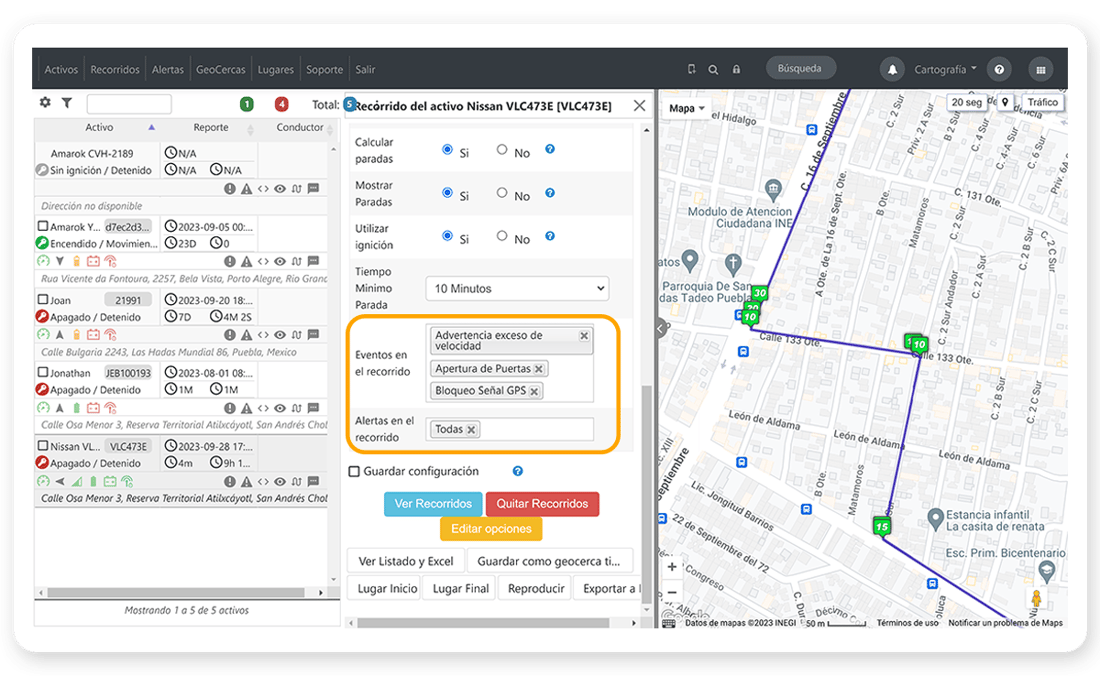Click the location pin icon on the map toolbar
Screen dimensions: 1100x676
1005,102
